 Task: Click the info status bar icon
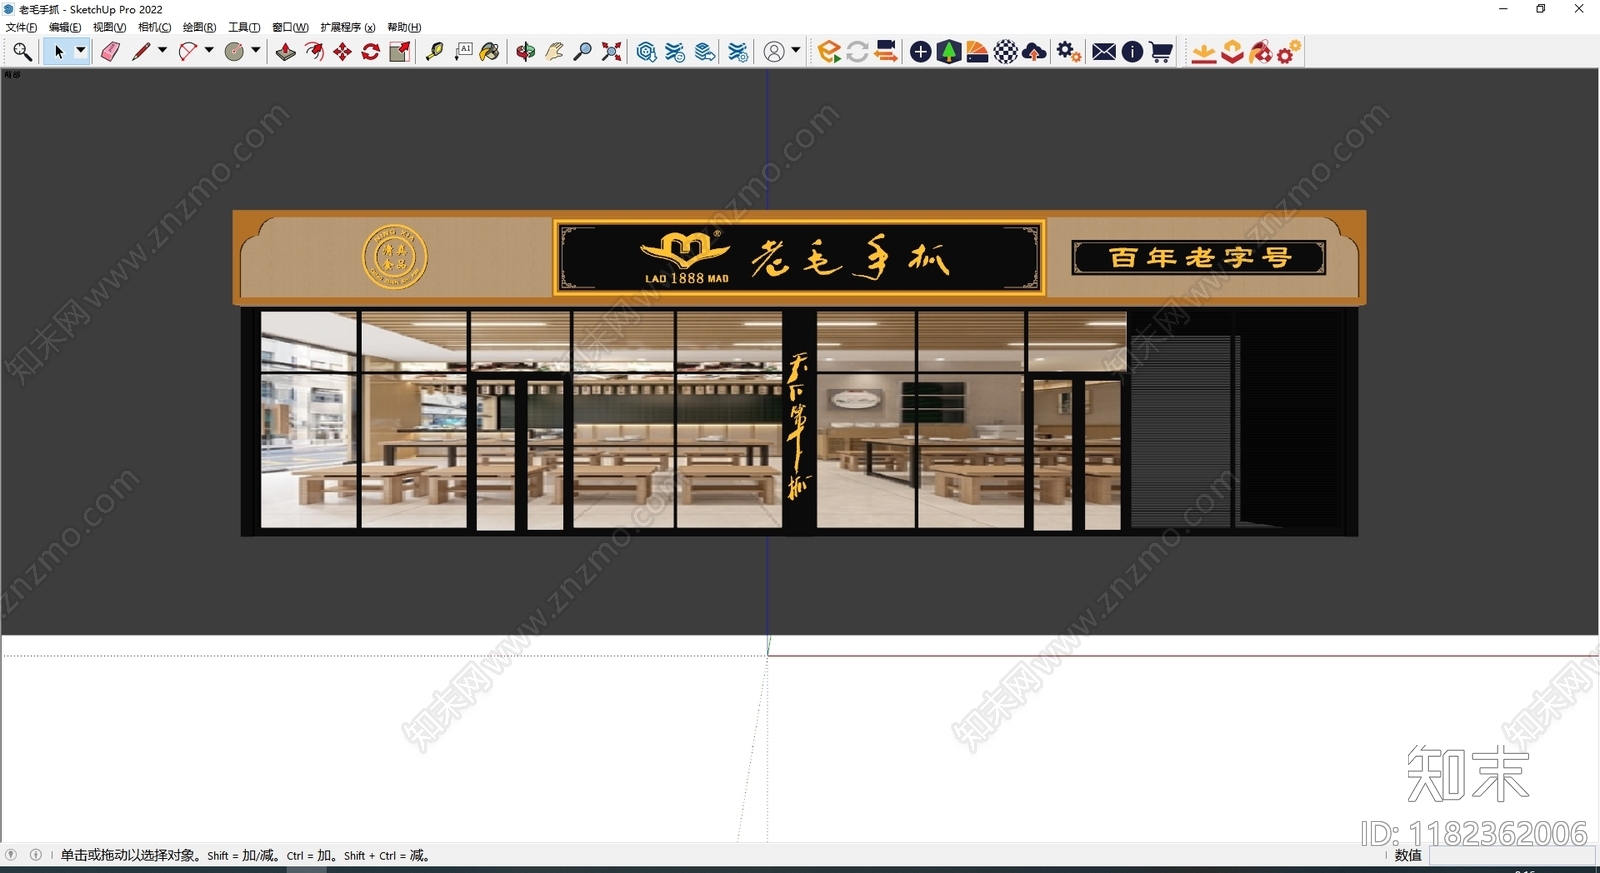(x=36, y=855)
